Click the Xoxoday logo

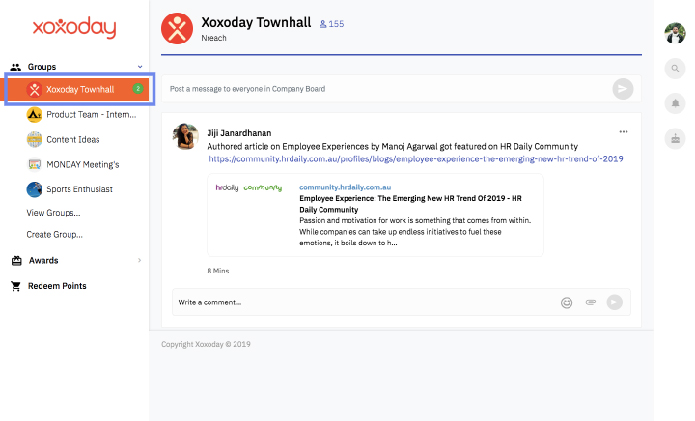(74, 27)
